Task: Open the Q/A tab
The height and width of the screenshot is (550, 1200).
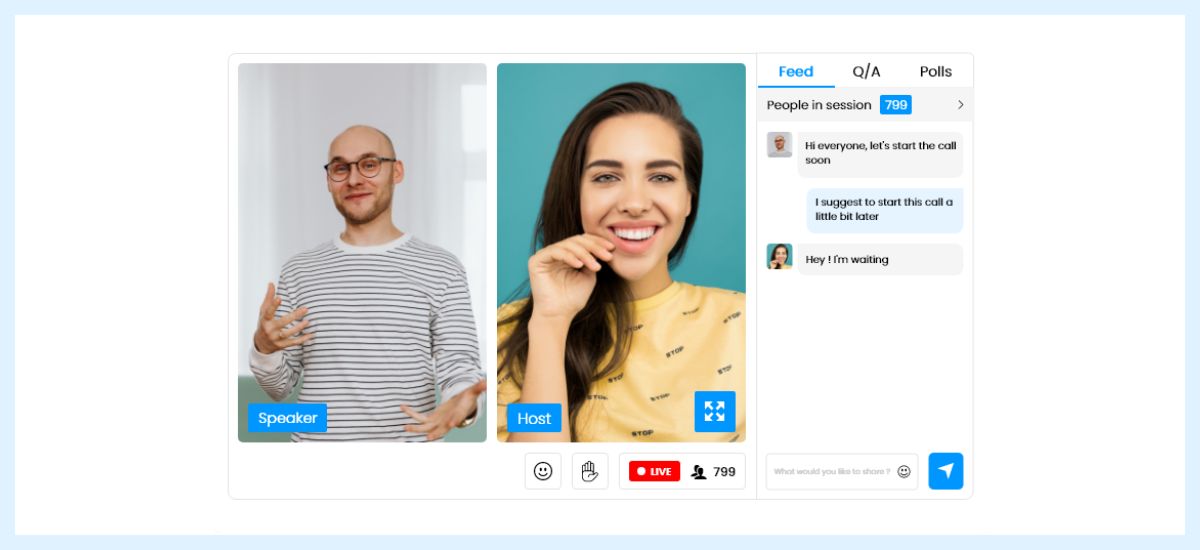Action: point(866,72)
